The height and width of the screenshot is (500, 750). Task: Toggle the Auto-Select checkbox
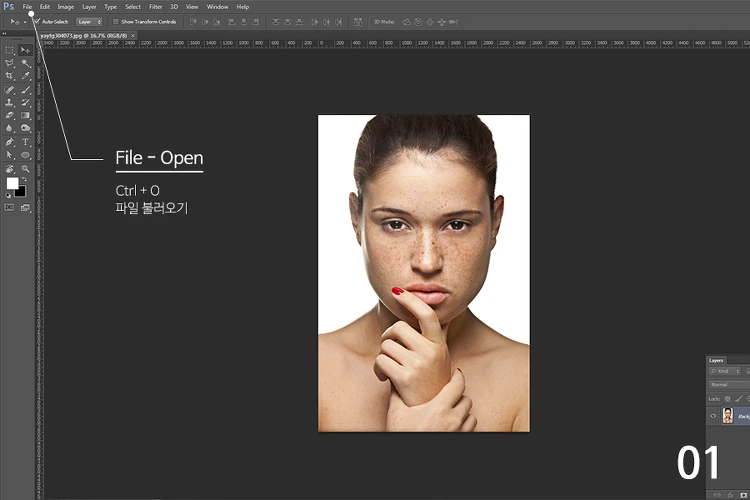coord(37,21)
